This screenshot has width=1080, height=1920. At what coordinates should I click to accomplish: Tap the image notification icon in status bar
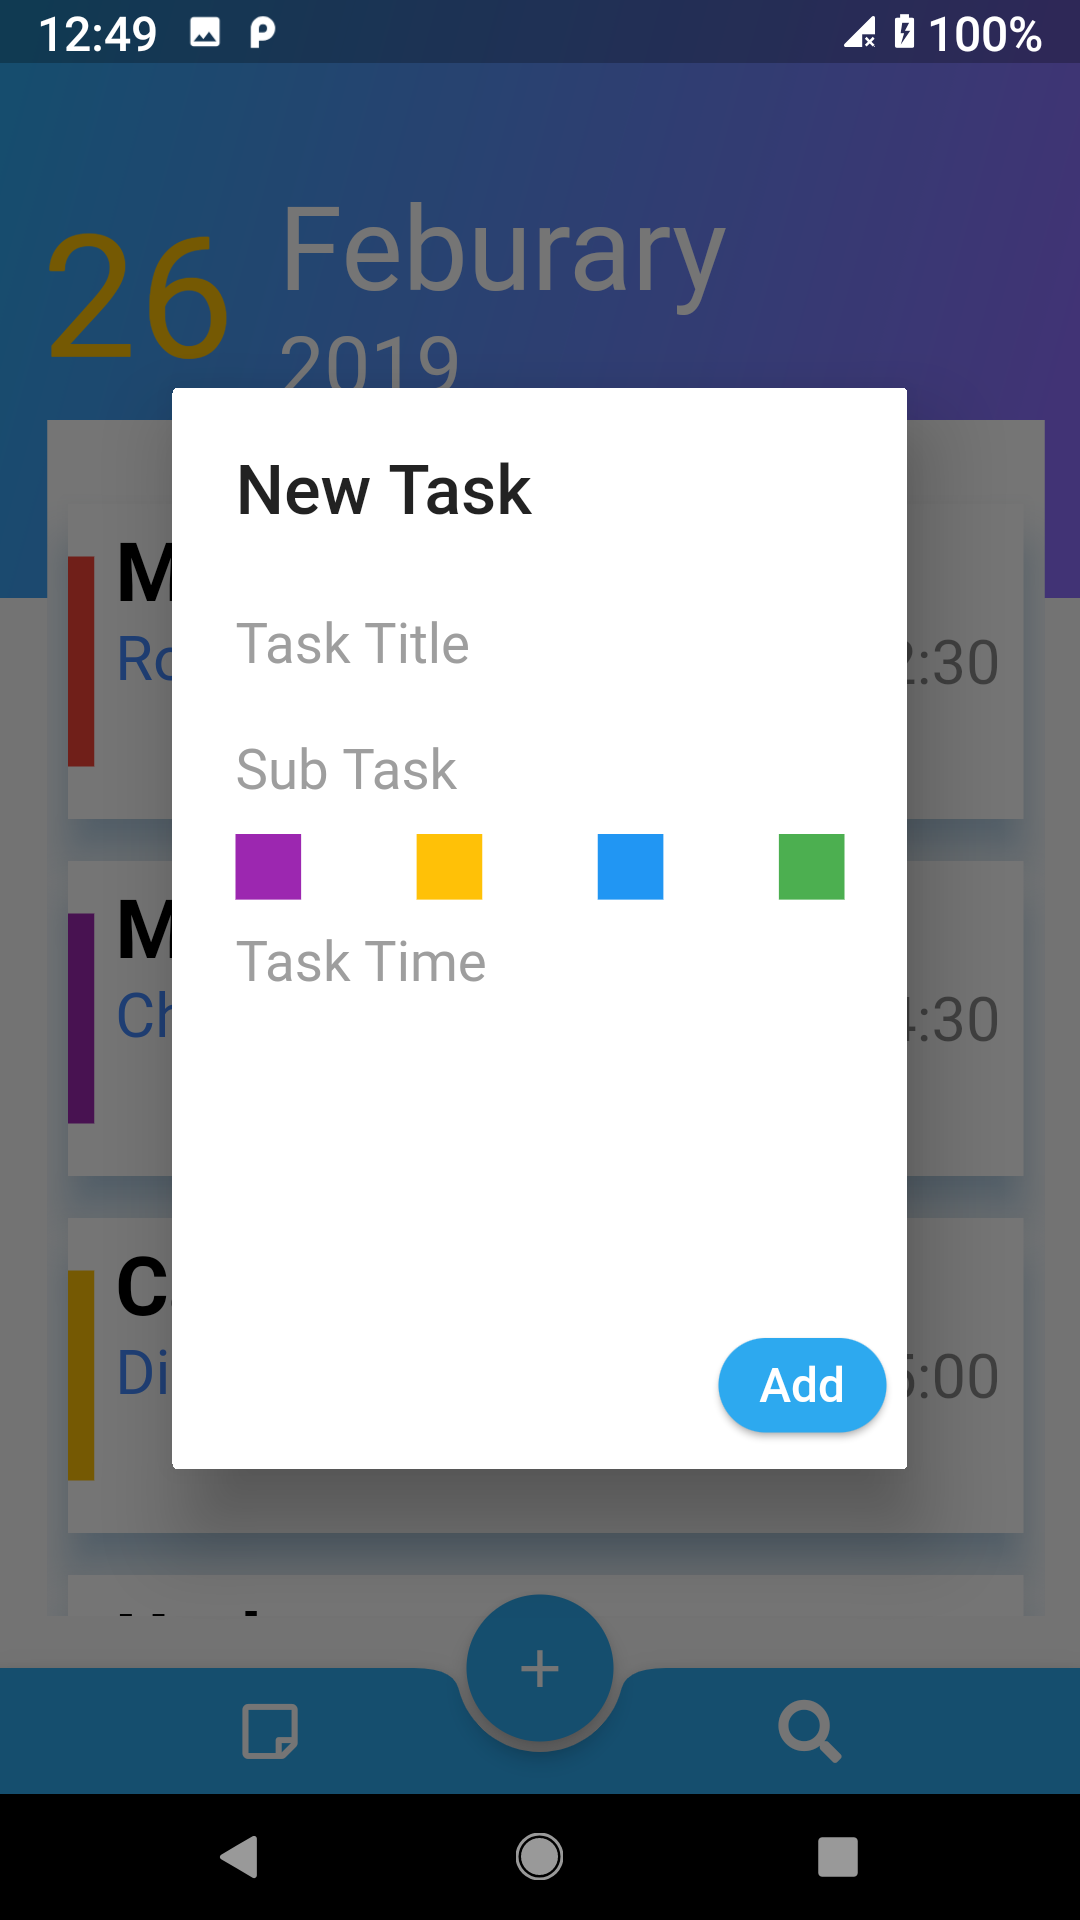tap(205, 33)
